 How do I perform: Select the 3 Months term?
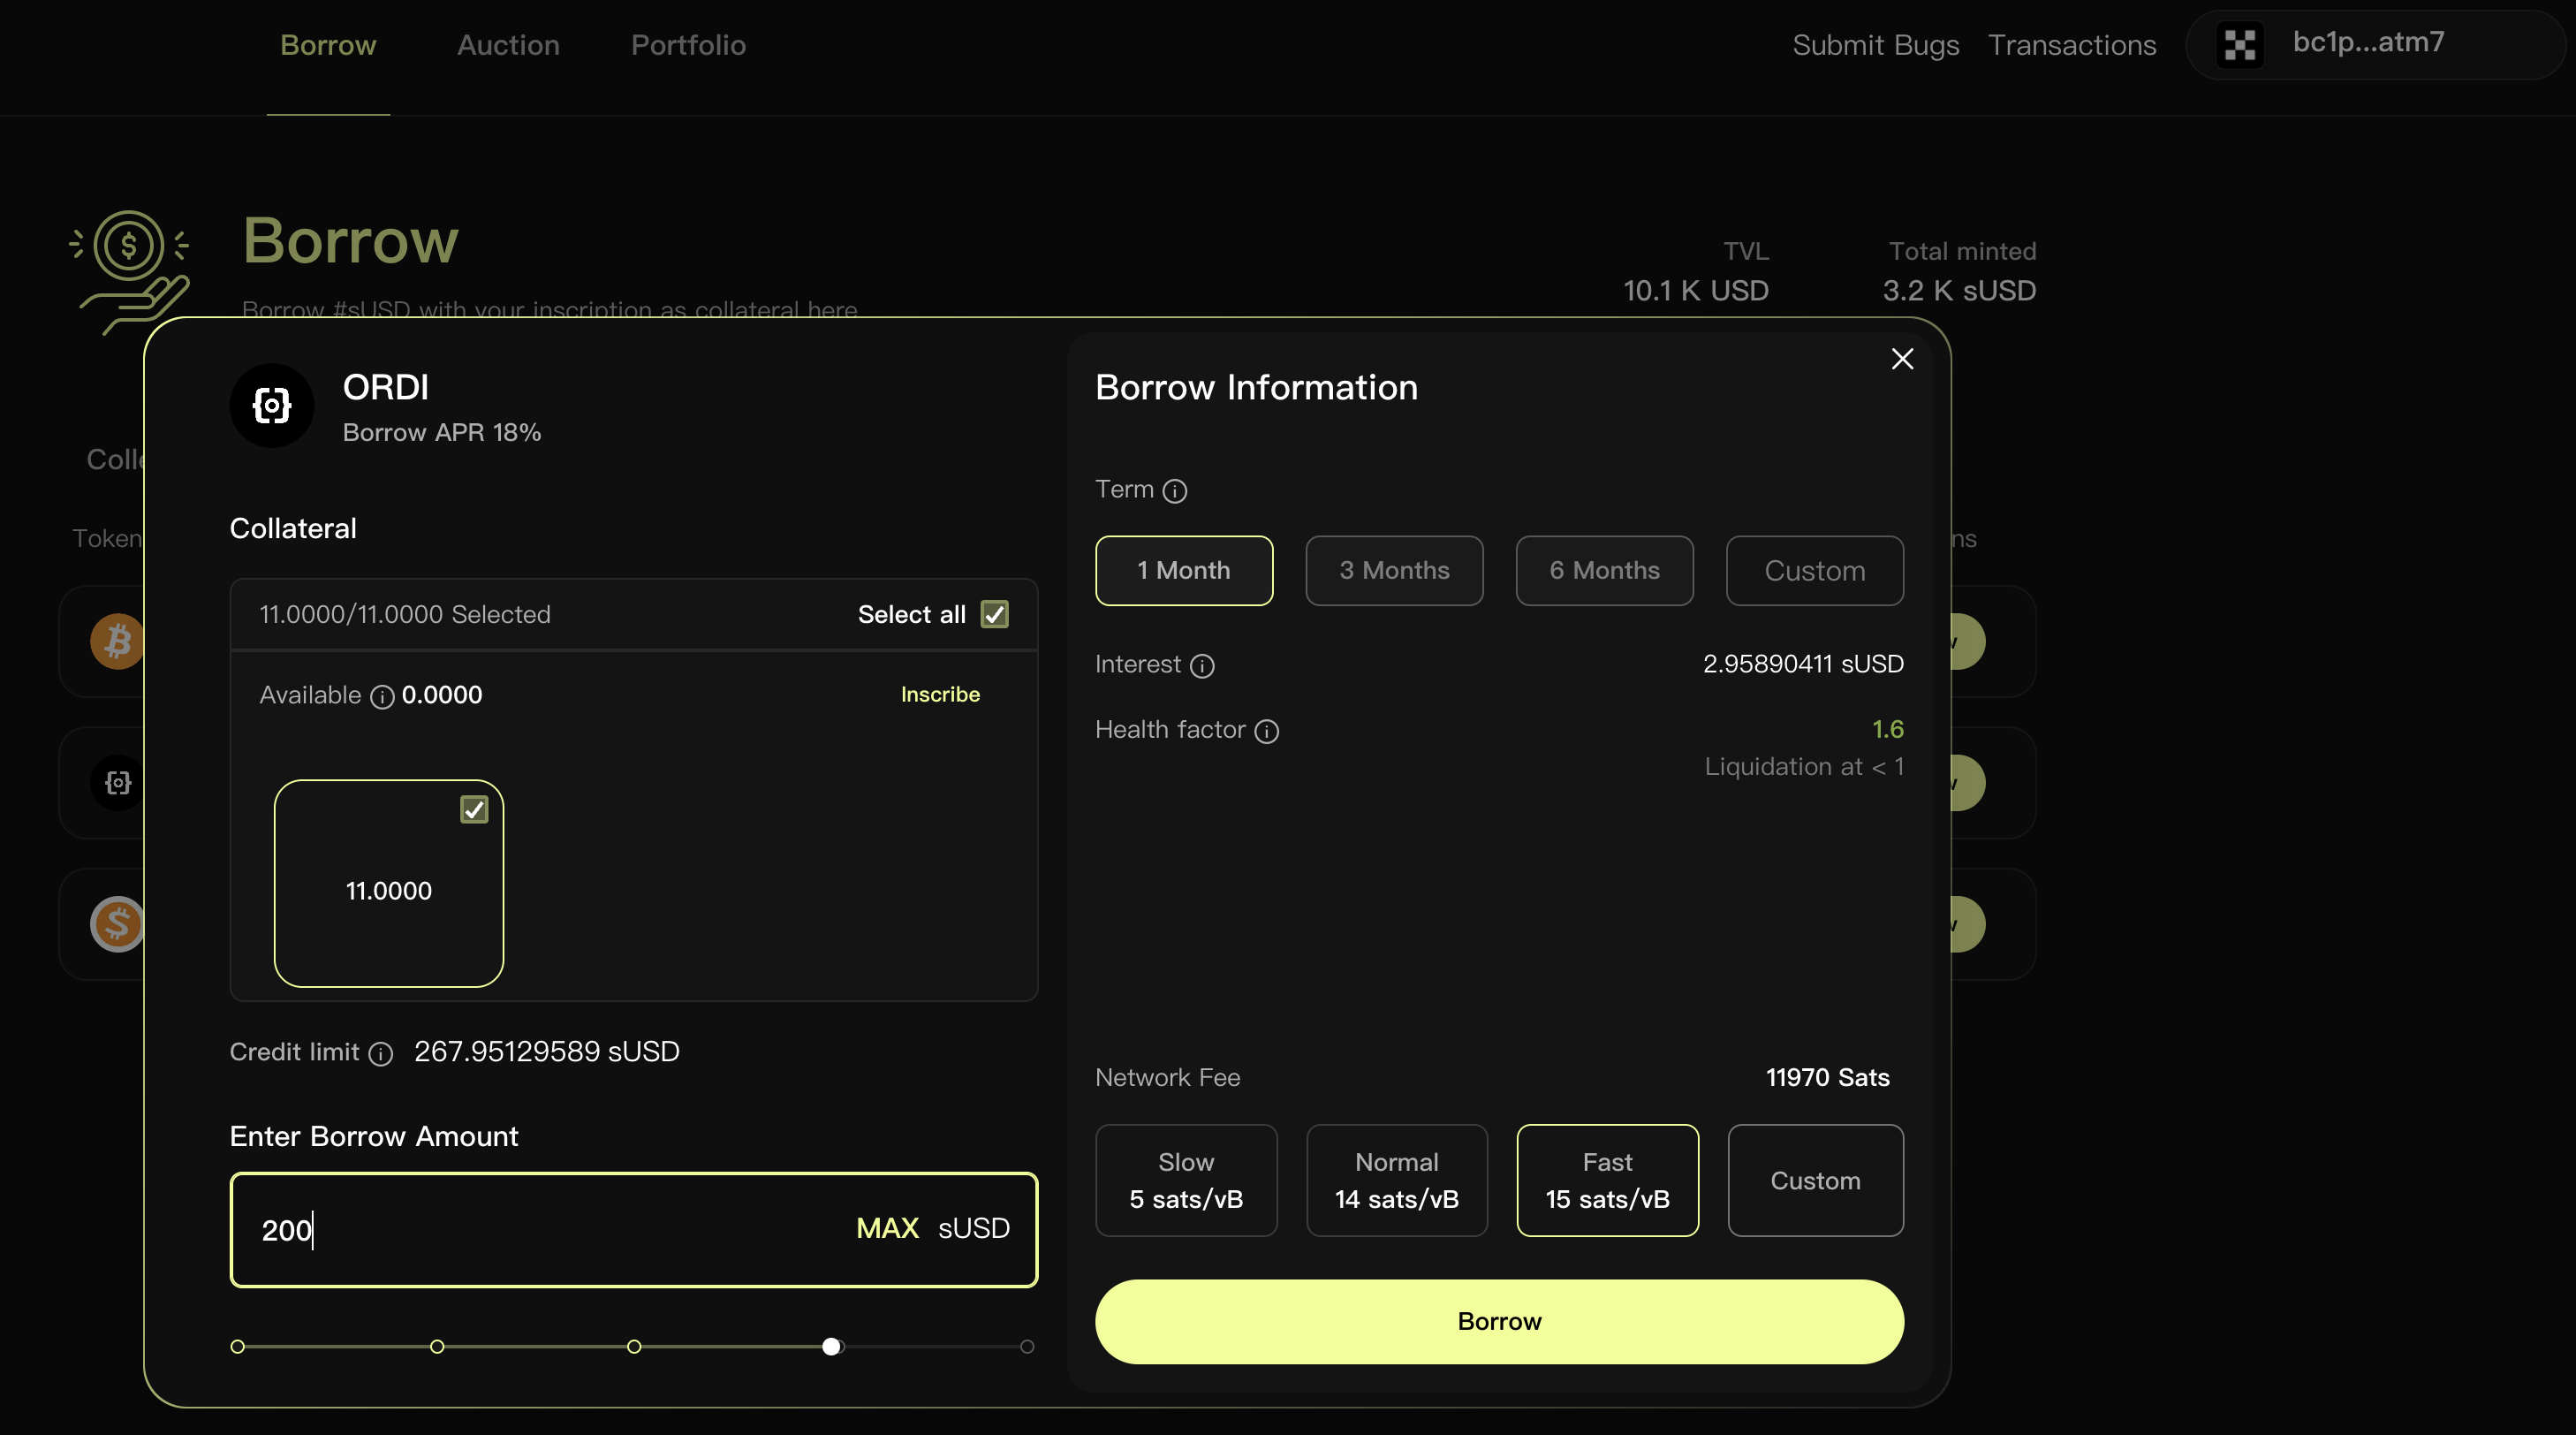1394,571
